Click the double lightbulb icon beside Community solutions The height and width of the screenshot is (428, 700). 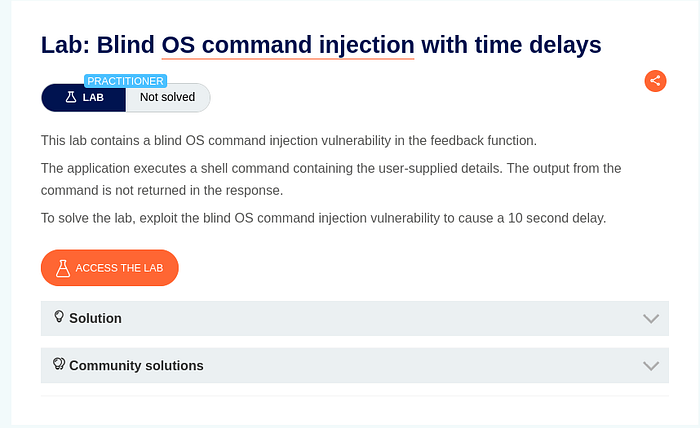pos(59,364)
